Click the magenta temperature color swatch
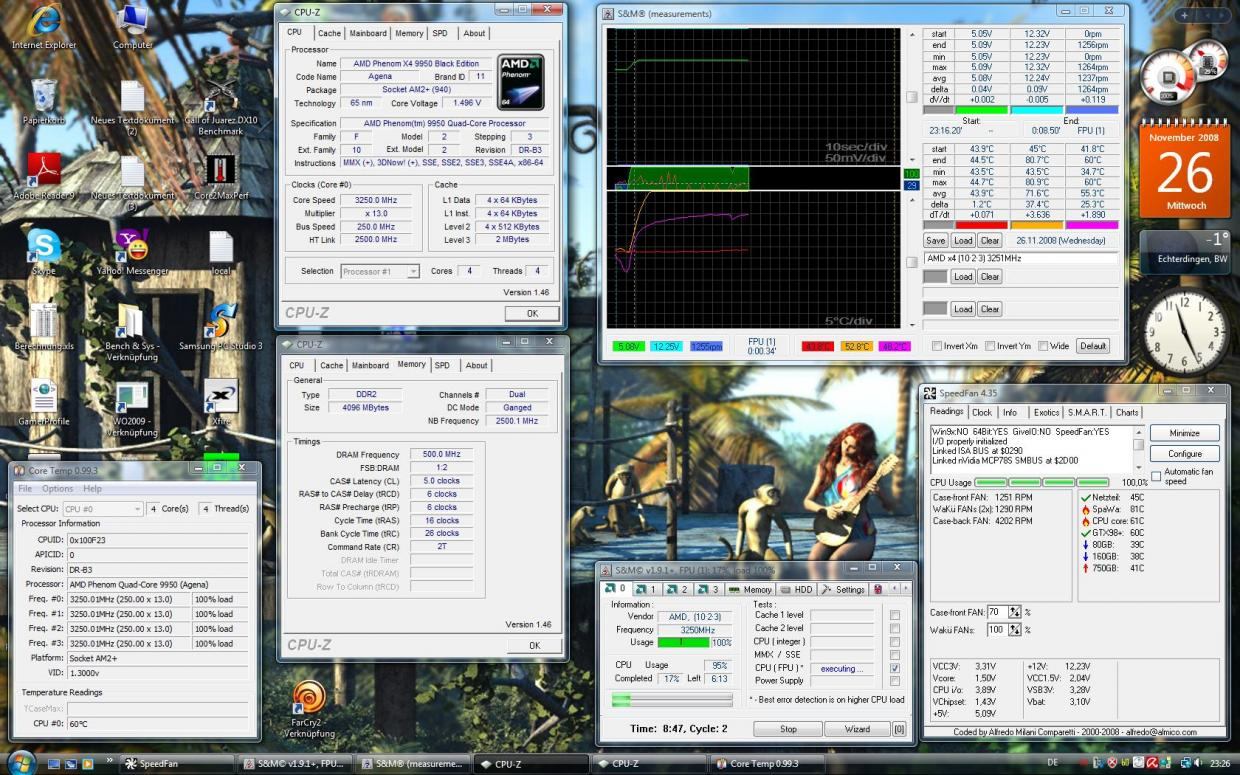Image resolution: width=1240 pixels, height=775 pixels. tap(1092, 225)
